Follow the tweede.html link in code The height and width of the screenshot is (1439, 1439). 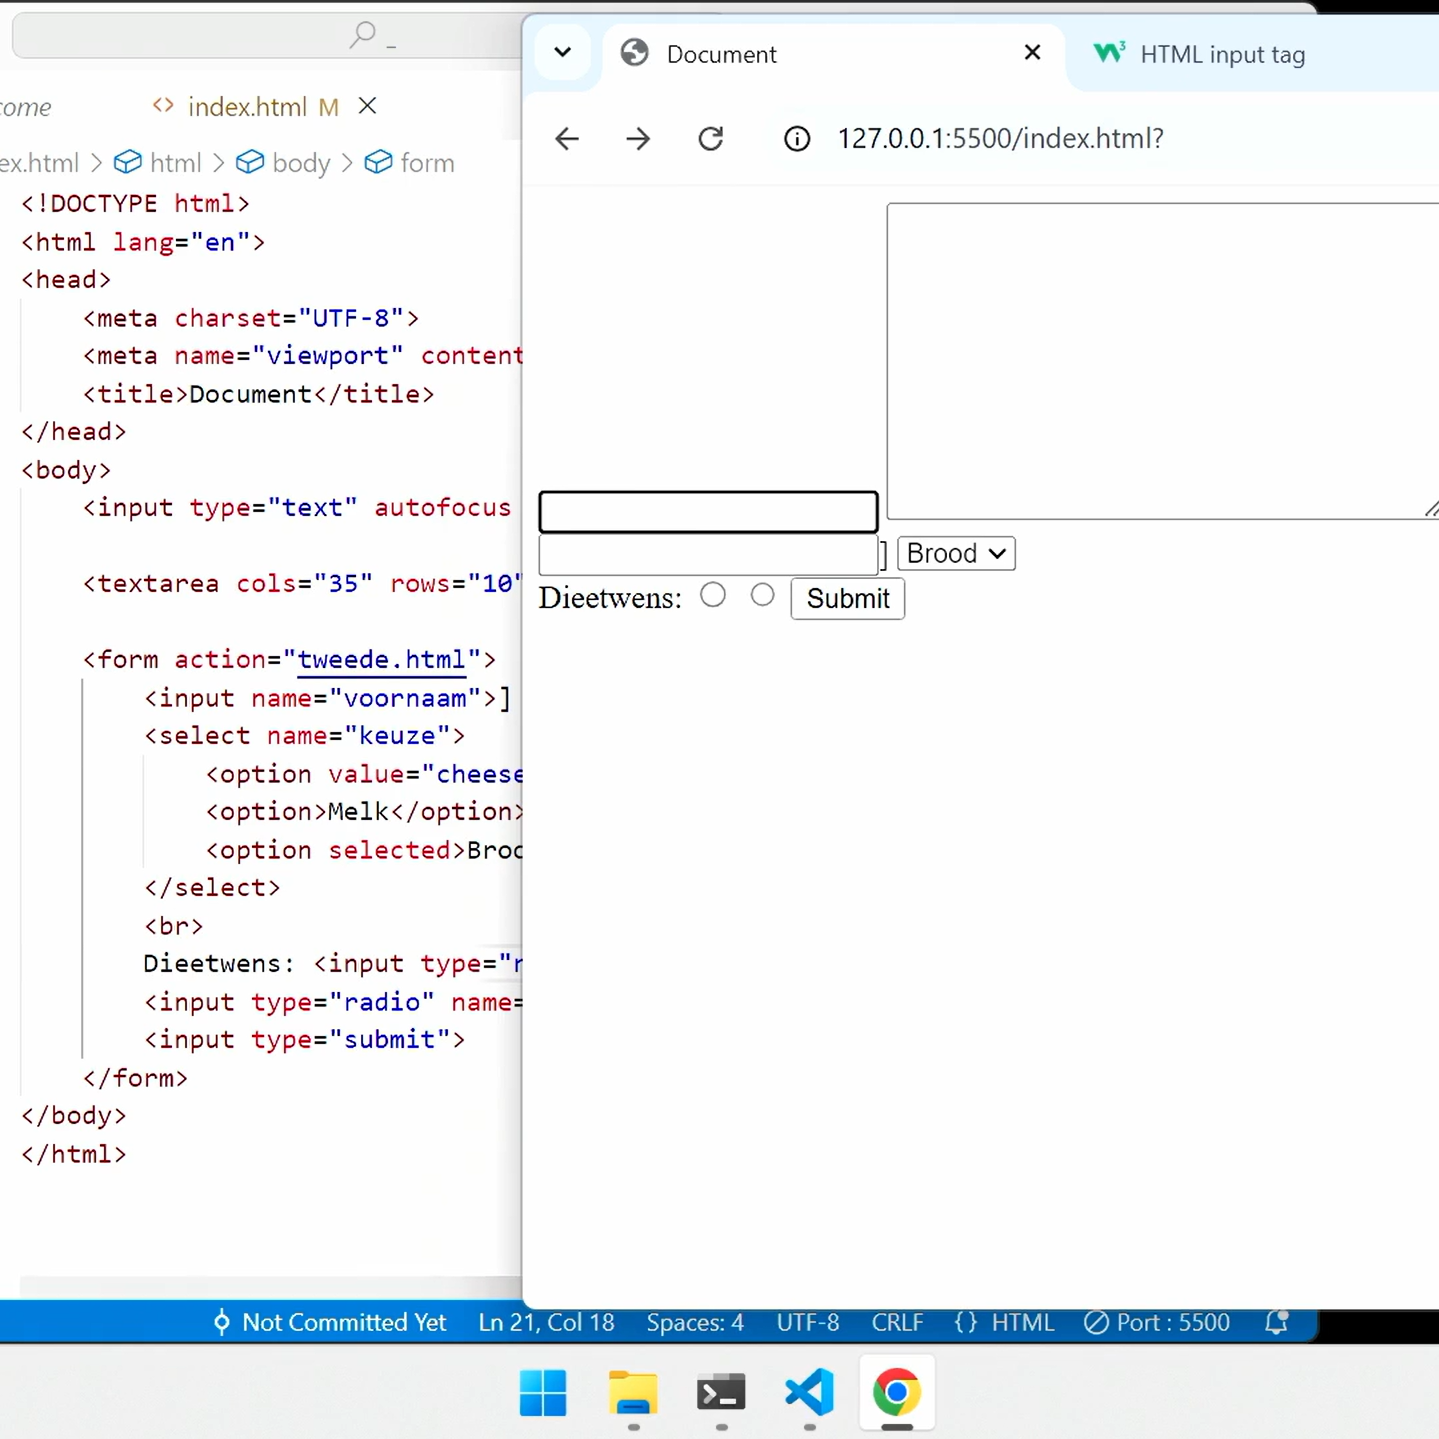pyautogui.click(x=381, y=660)
